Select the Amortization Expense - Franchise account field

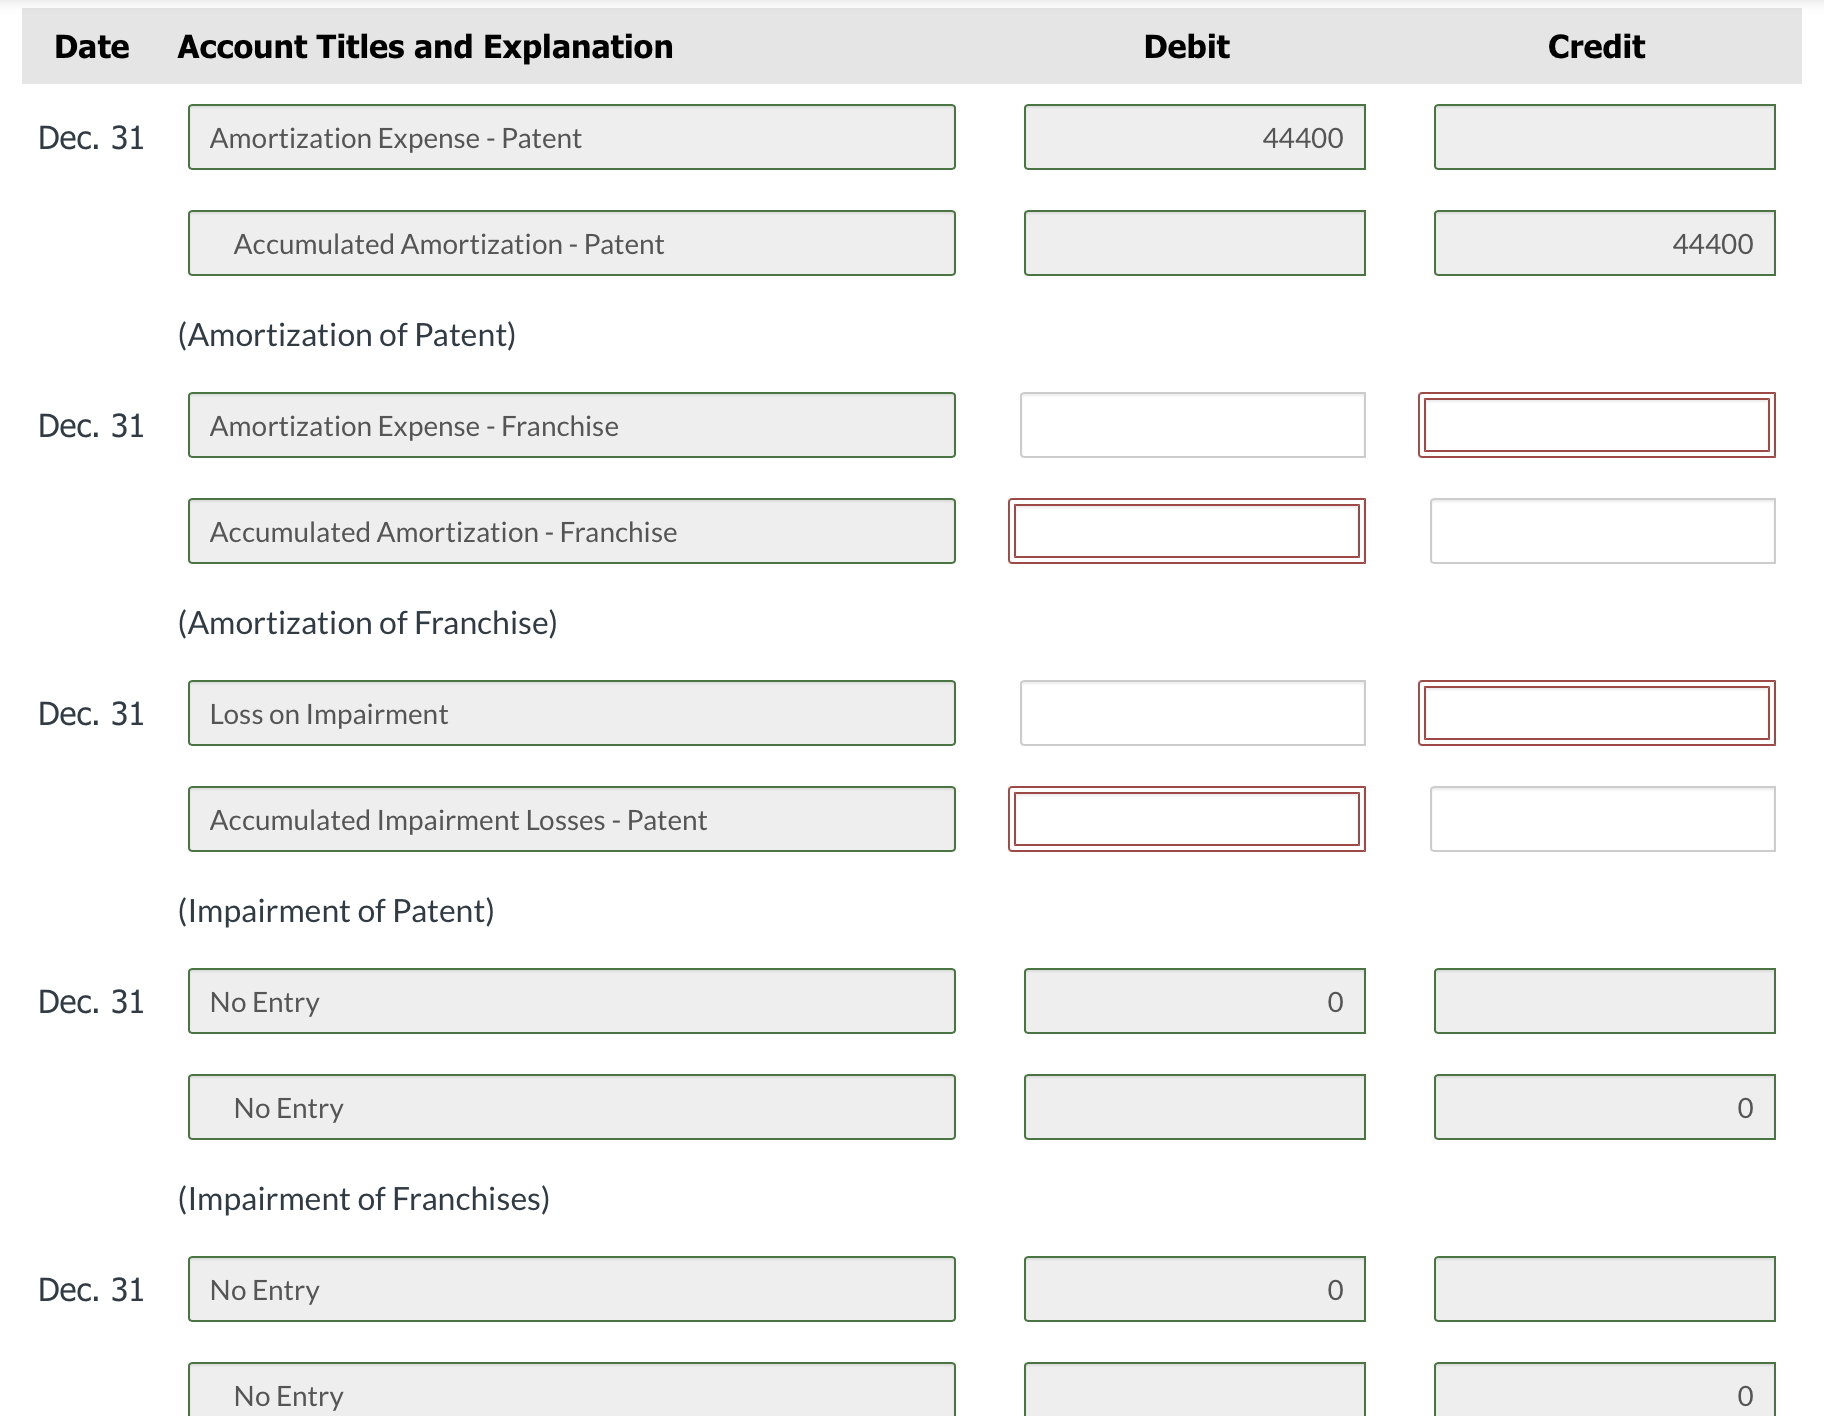pos(571,426)
